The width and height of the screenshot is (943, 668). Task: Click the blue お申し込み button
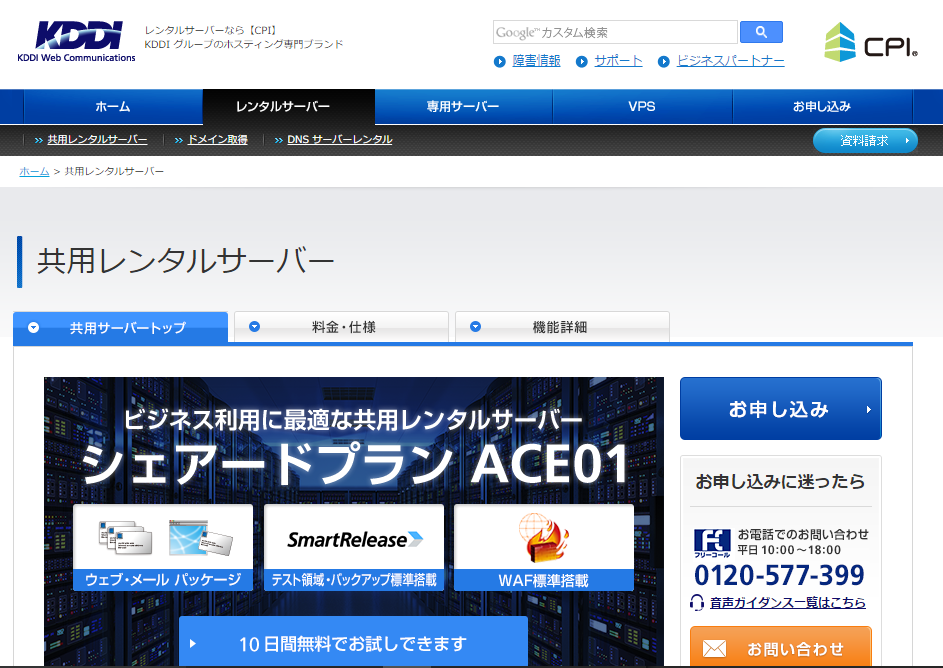[780, 408]
